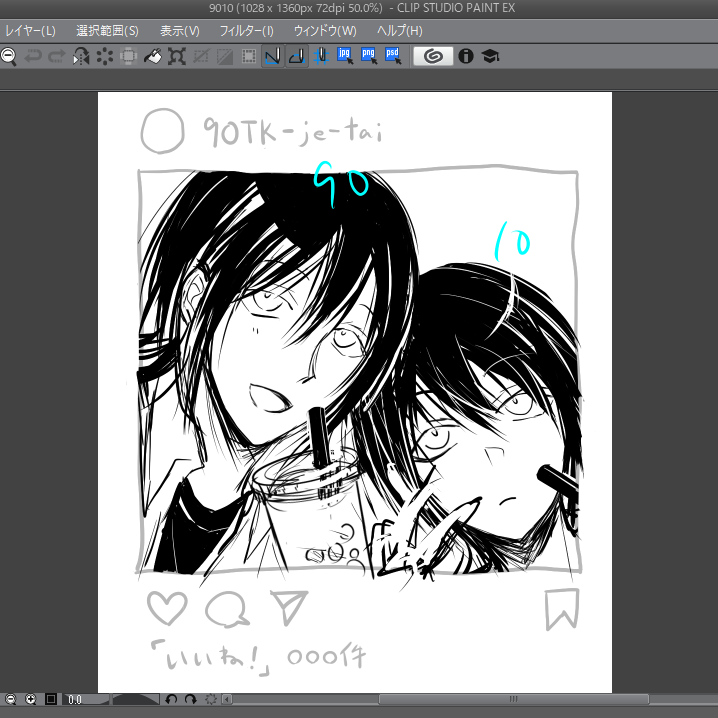Open tutorials with the graduation cap icon
718x718 pixels.
pos(490,56)
